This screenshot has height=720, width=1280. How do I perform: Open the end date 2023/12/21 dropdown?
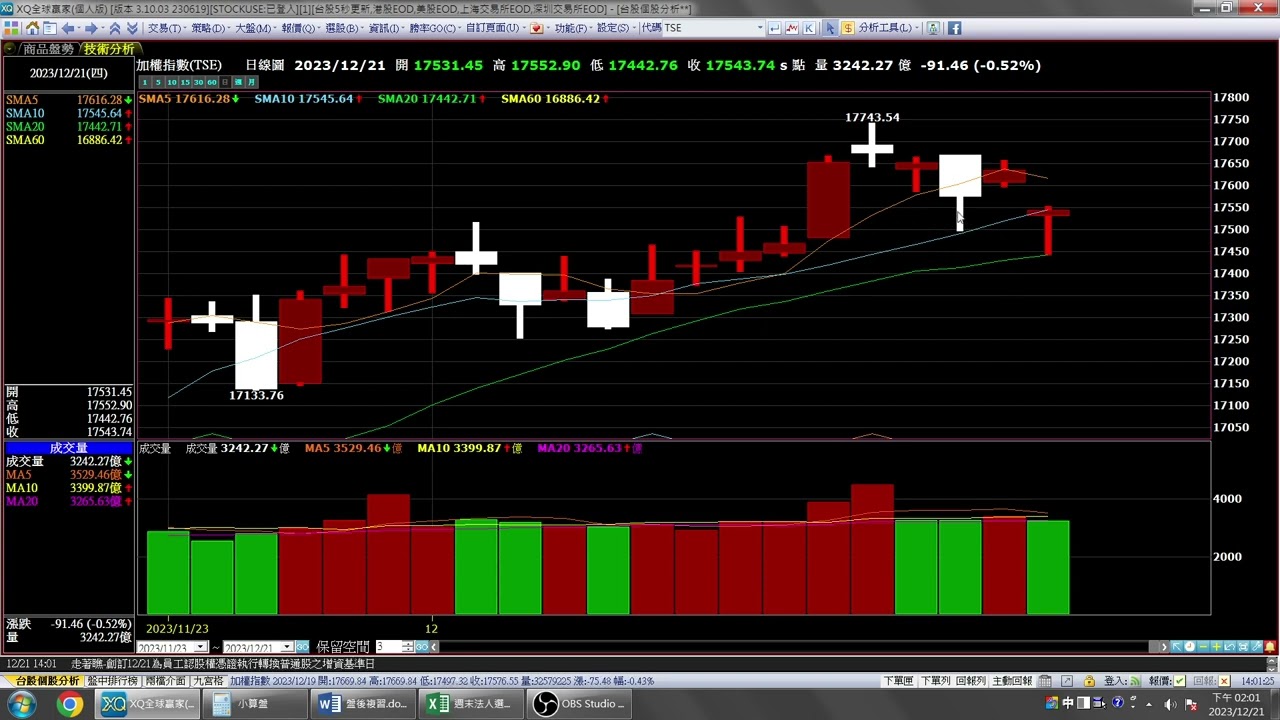(x=287, y=647)
